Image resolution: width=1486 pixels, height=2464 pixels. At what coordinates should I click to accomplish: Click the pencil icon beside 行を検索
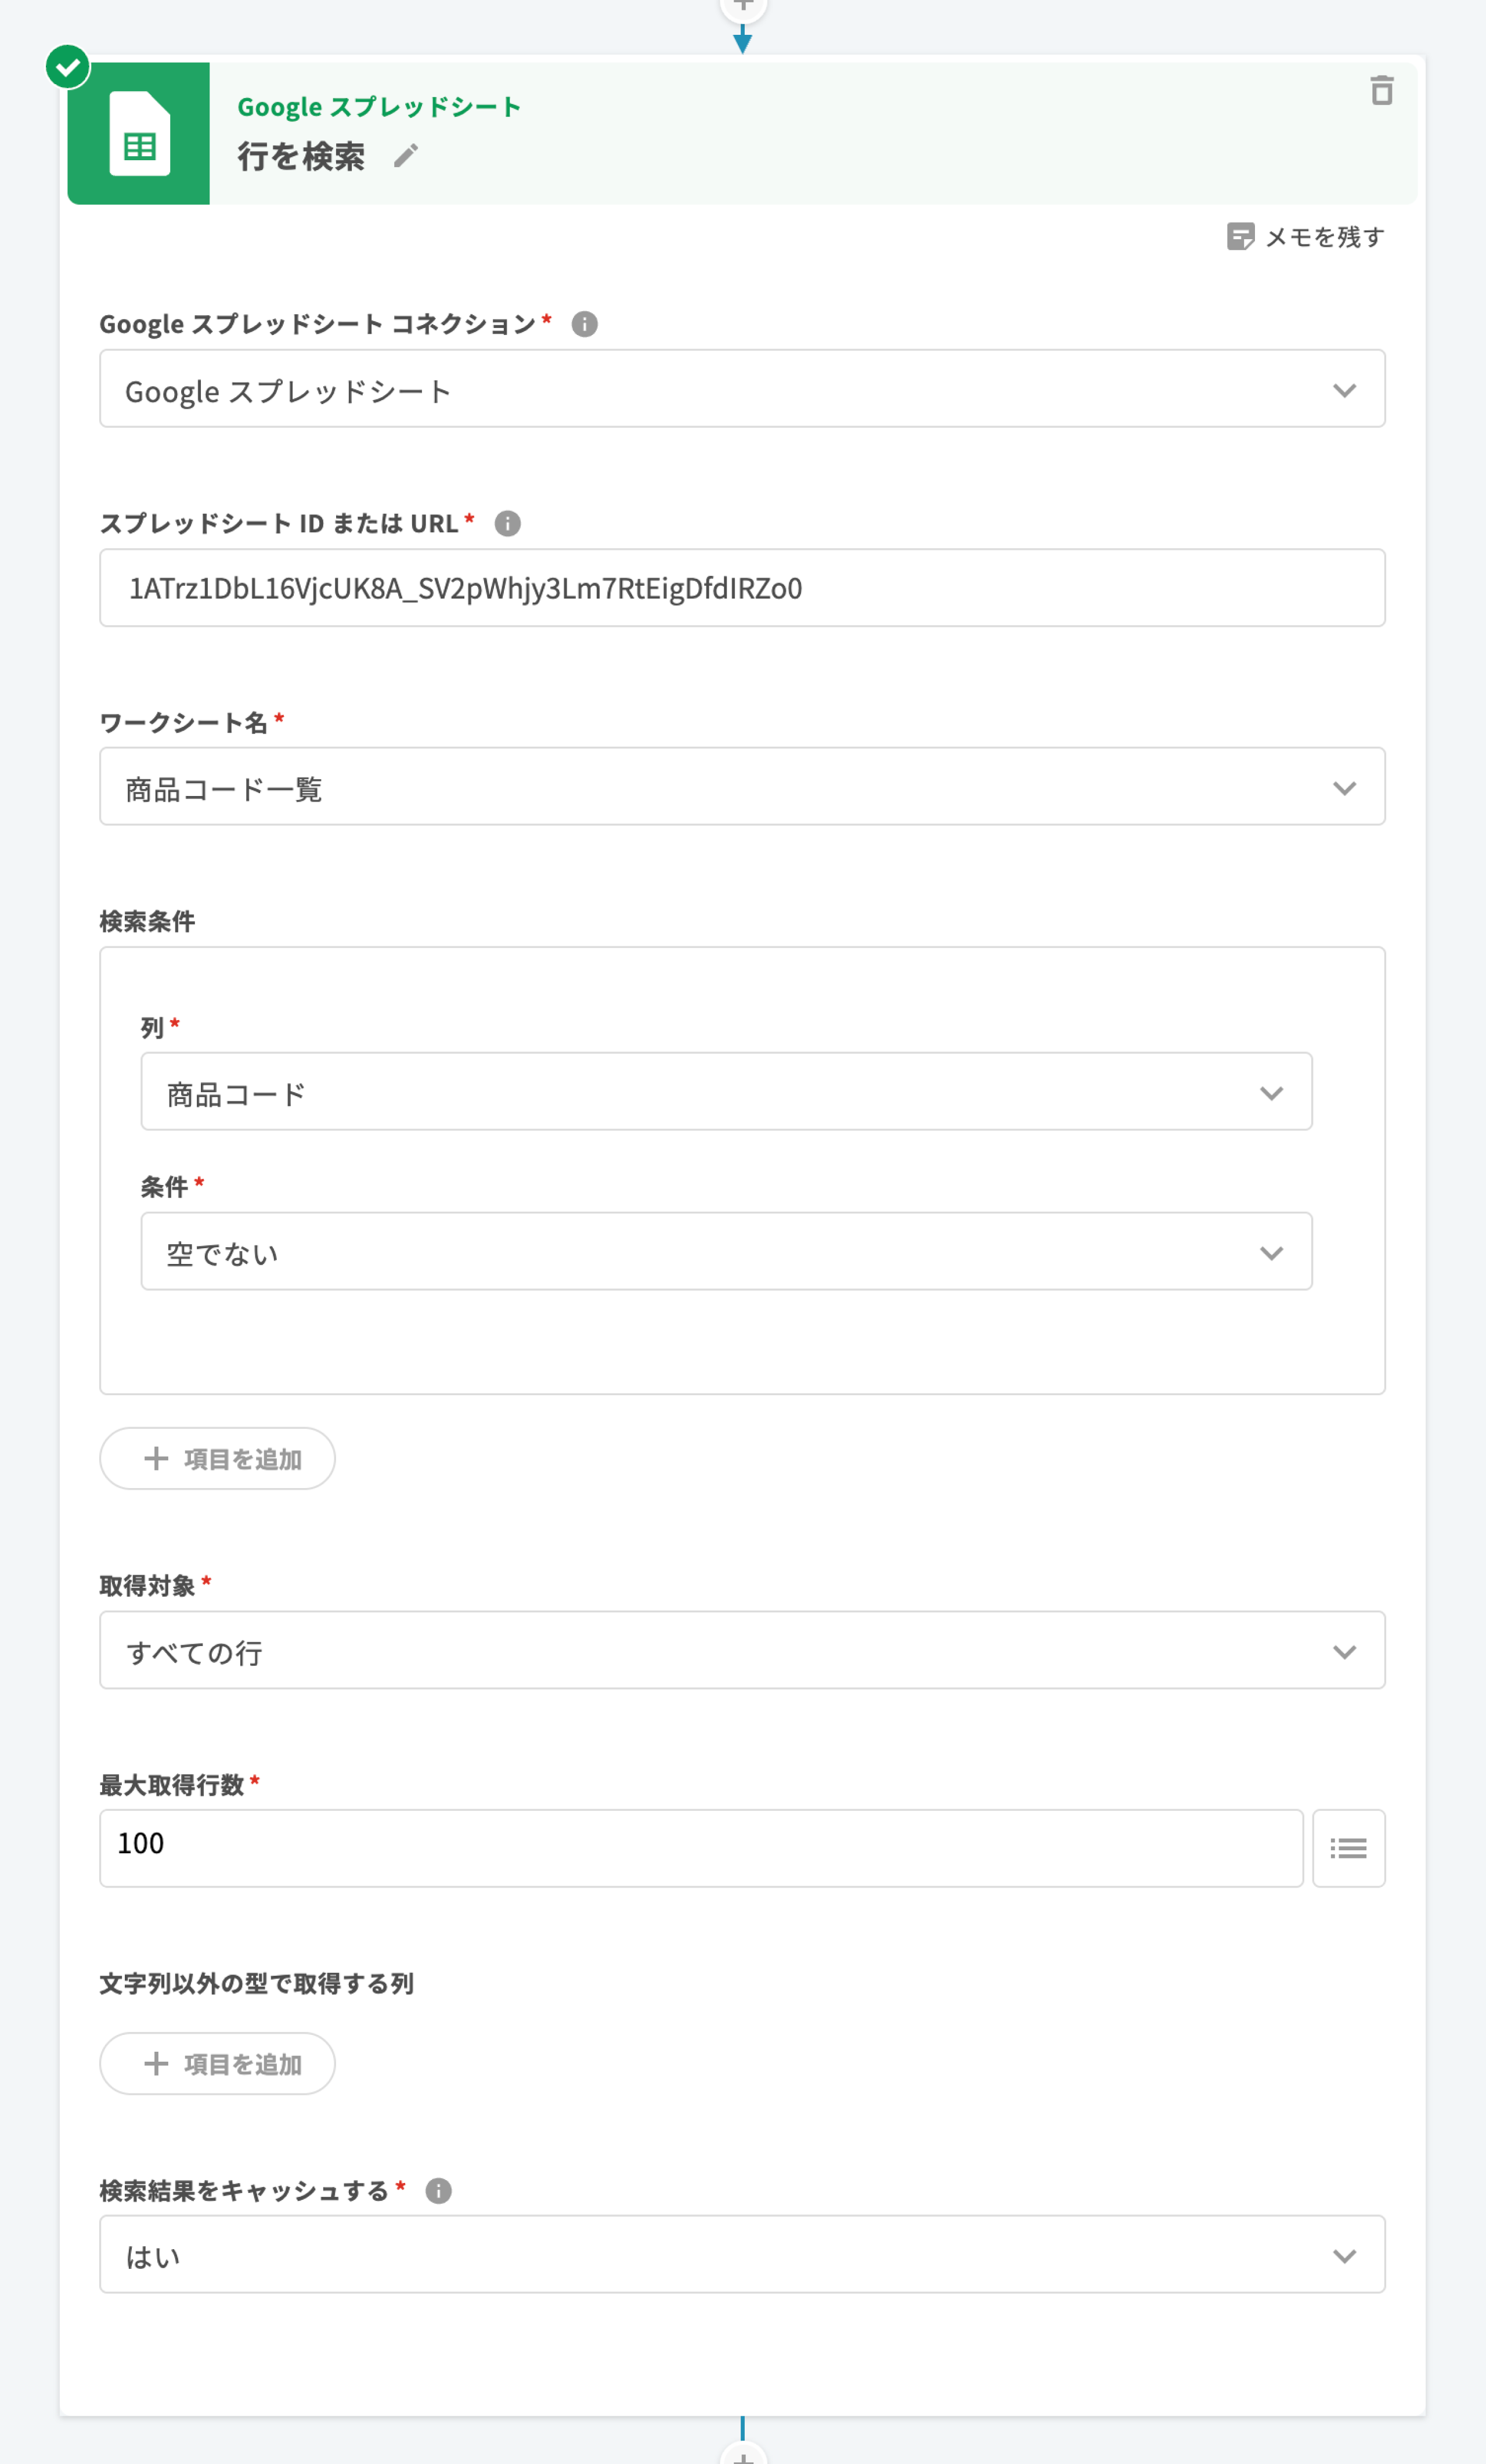[x=405, y=156]
